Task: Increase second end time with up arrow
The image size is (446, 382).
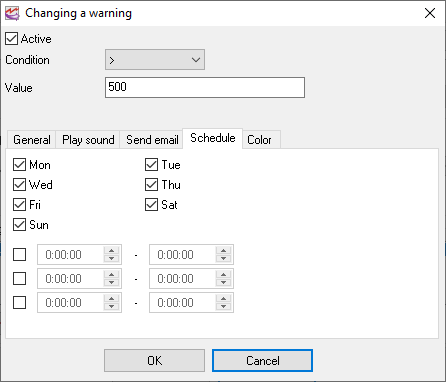Action: click(224, 275)
